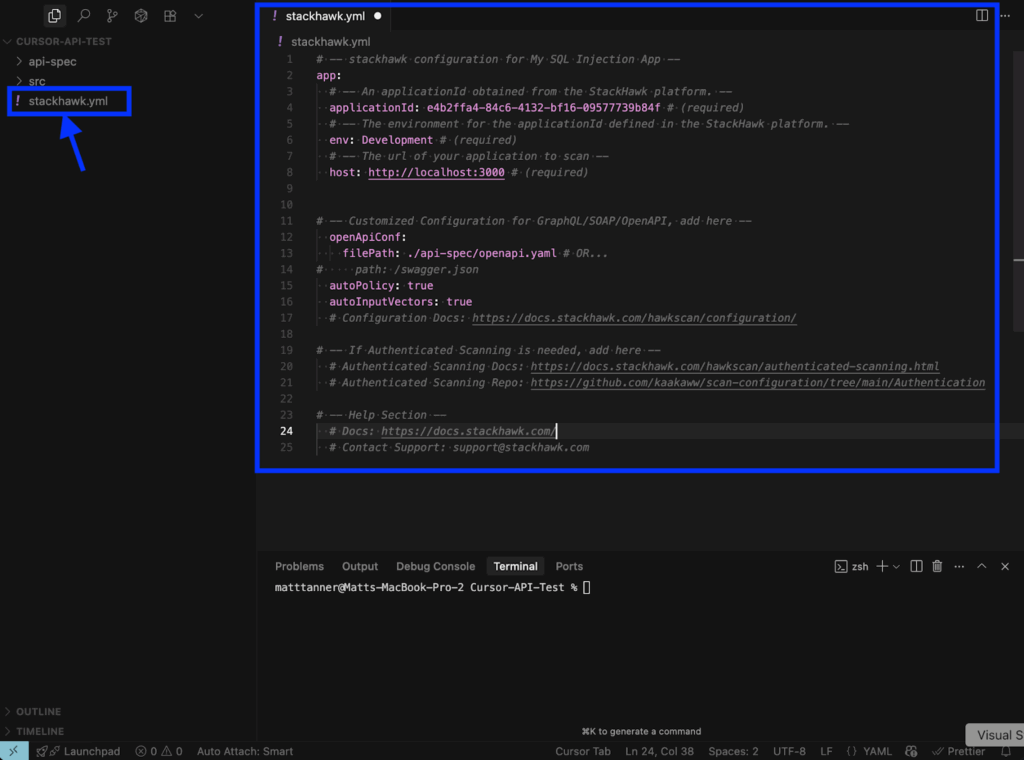Open the cube-shaped view icon in the sidebar toolbar
The height and width of the screenshot is (760, 1024).
point(141,16)
